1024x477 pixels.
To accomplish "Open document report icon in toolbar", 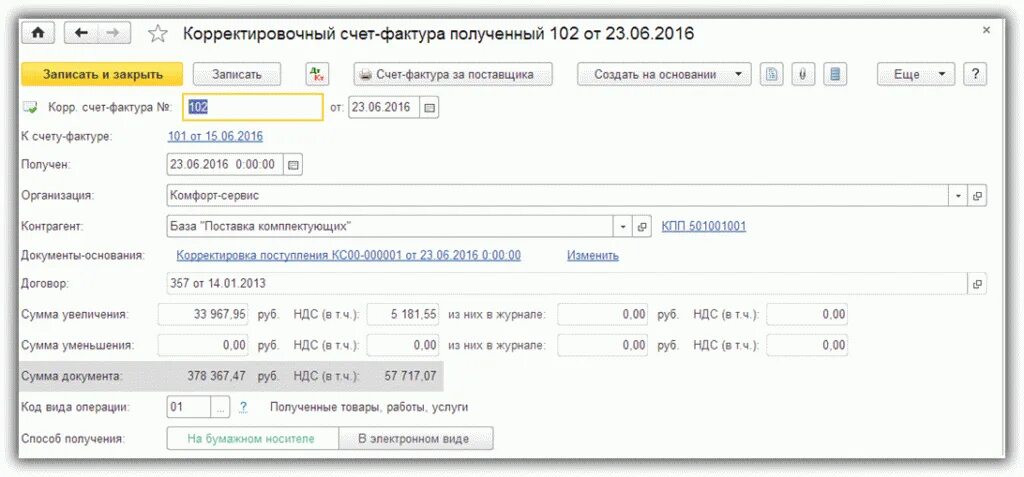I will (x=771, y=74).
